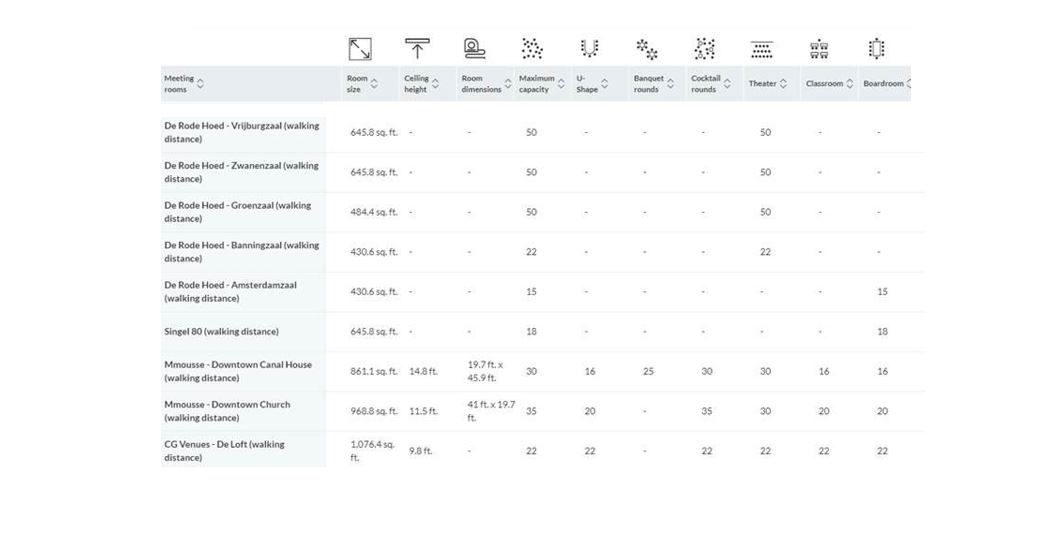Click U-Shape value 20 for Downtown Church
This screenshot has height=553, width=1059.
[590, 411]
